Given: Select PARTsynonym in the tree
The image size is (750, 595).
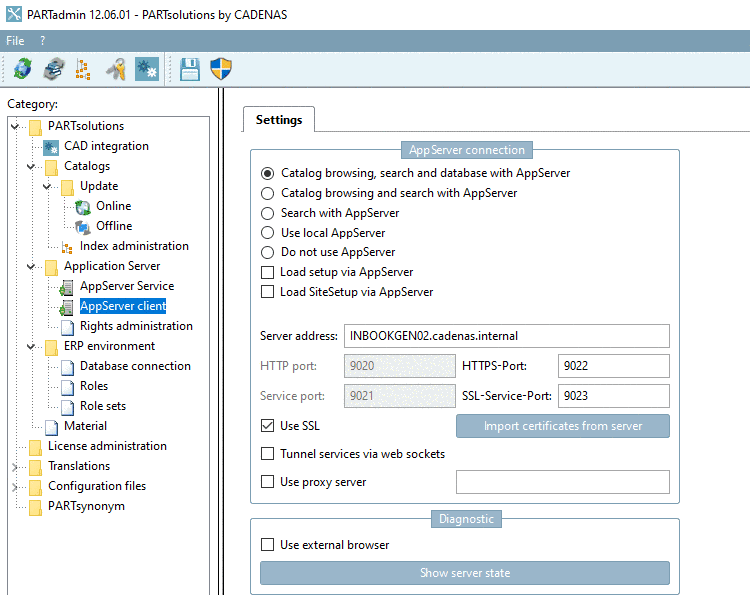Looking at the screenshot, I should 86,506.
